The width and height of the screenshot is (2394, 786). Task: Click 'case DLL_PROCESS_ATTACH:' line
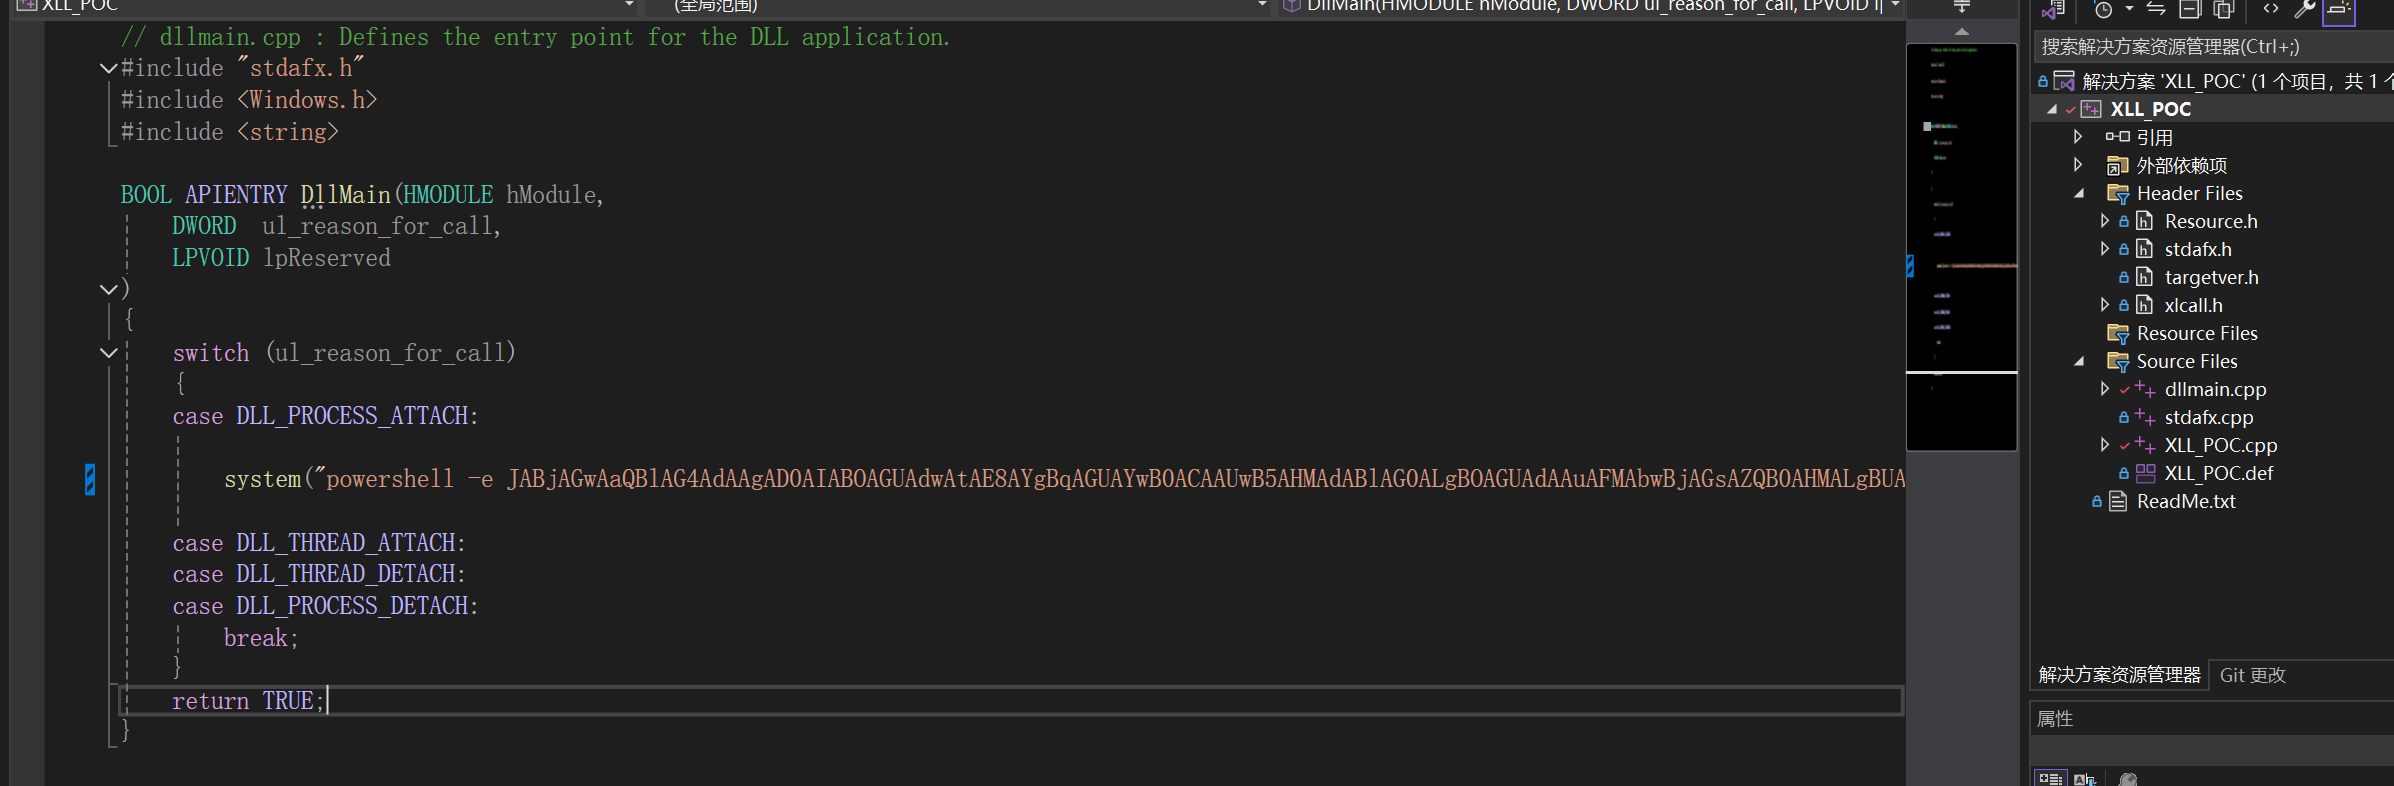325,416
